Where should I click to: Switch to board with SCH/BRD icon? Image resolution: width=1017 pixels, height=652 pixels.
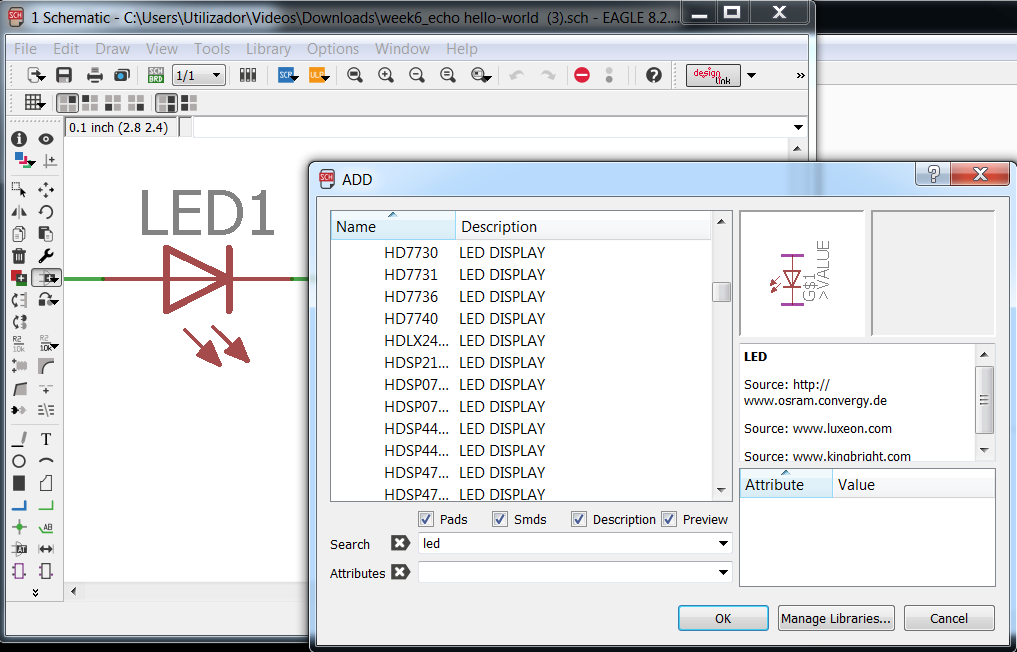click(x=156, y=75)
